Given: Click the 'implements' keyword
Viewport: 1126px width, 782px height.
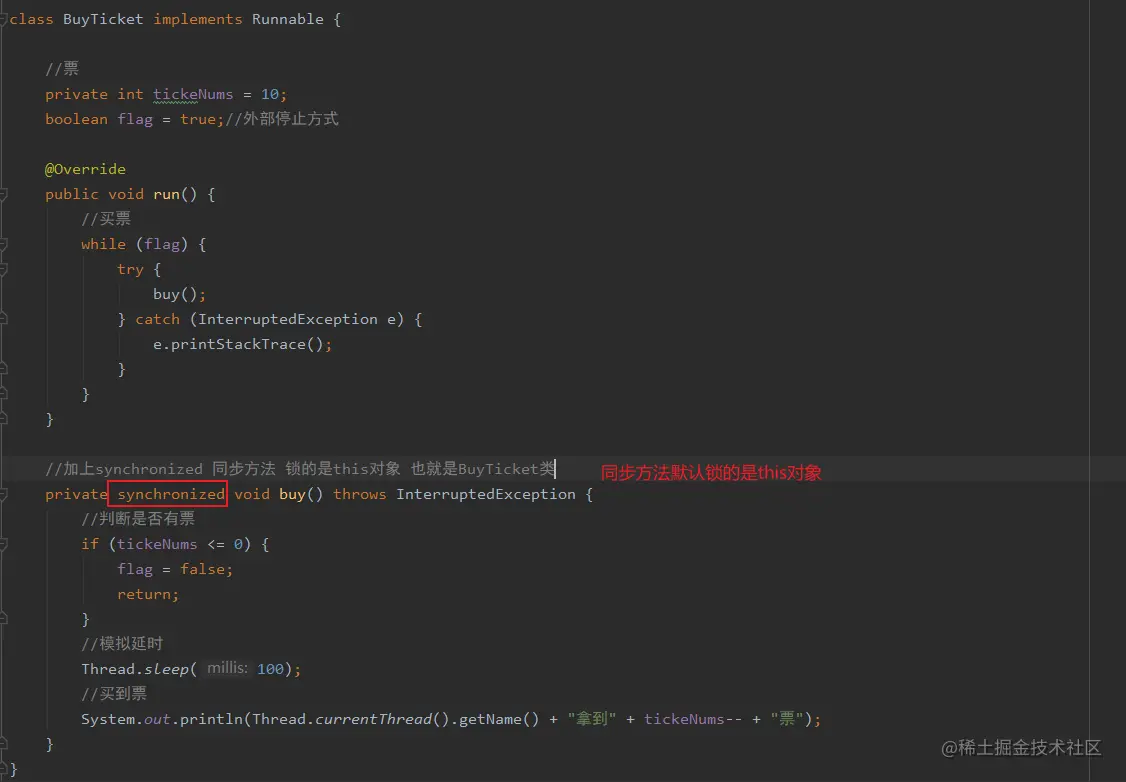Looking at the screenshot, I should (x=197, y=19).
